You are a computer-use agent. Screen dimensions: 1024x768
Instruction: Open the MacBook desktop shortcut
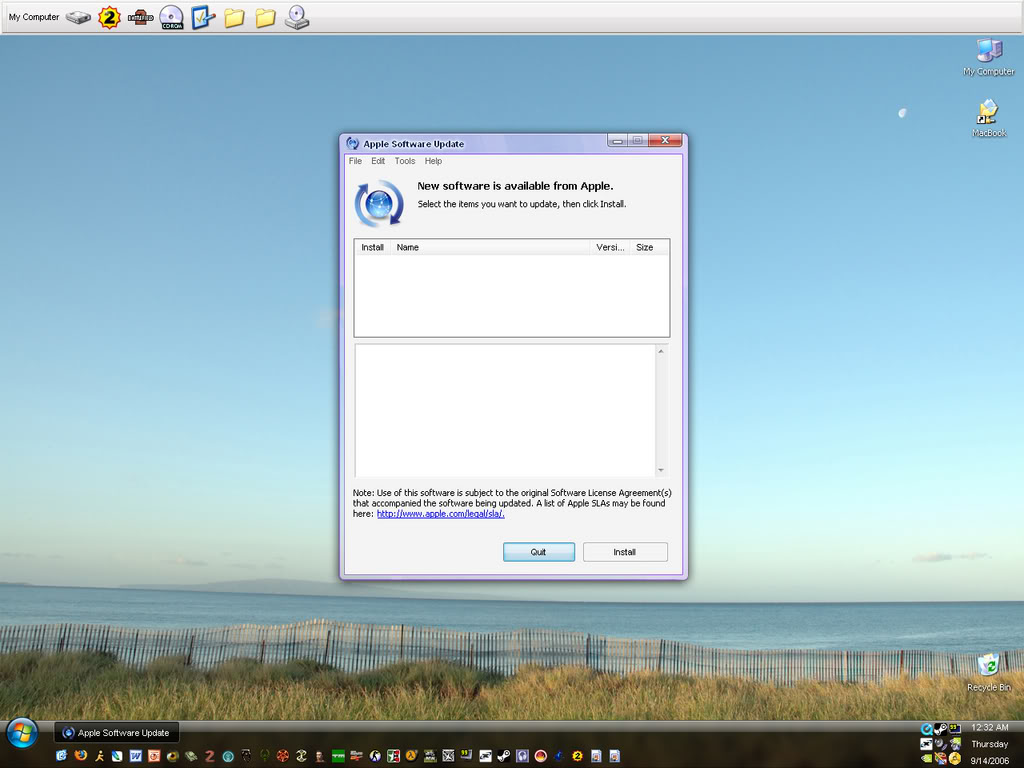[989, 118]
